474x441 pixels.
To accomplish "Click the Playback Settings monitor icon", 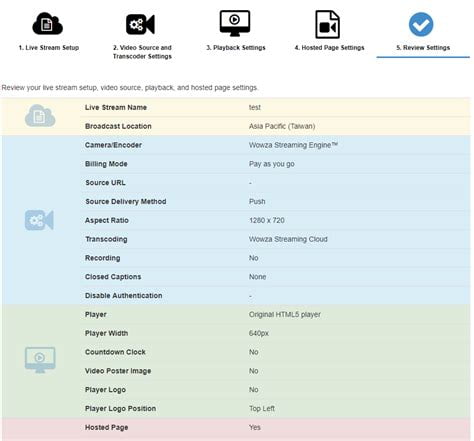I will (x=235, y=23).
